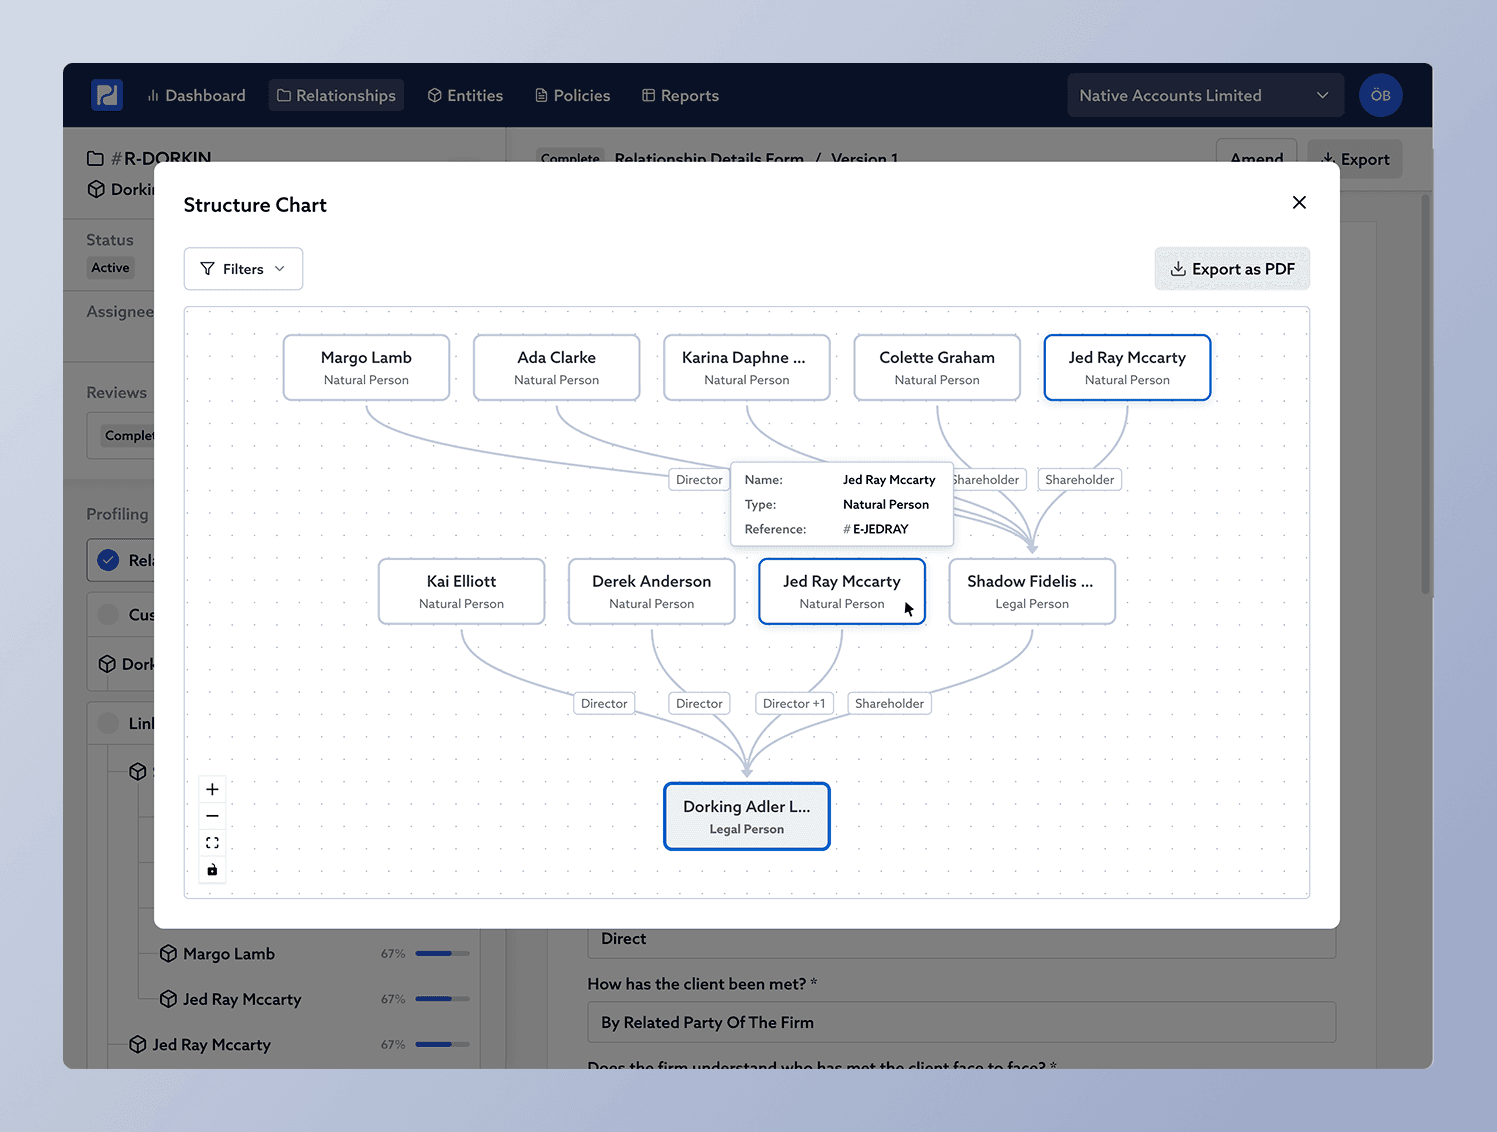Click the blue app logo in top-left corner
Image resolution: width=1497 pixels, height=1132 pixels.
pyautogui.click(x=106, y=95)
